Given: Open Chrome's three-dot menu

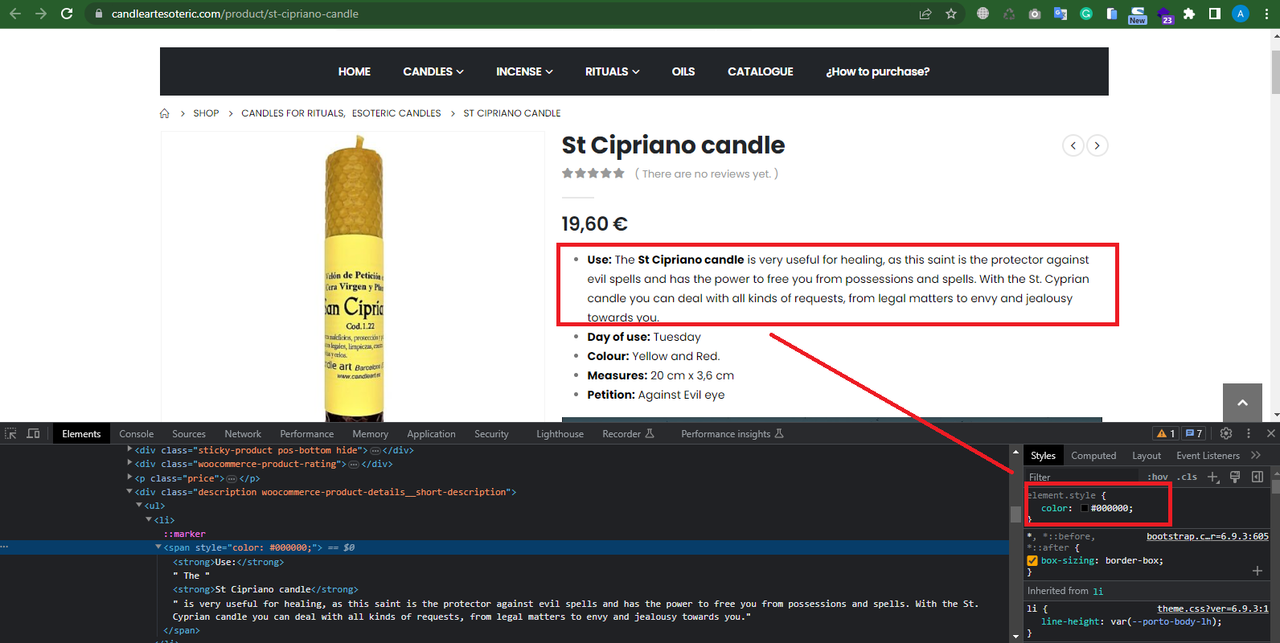Looking at the screenshot, I should (x=1265, y=14).
